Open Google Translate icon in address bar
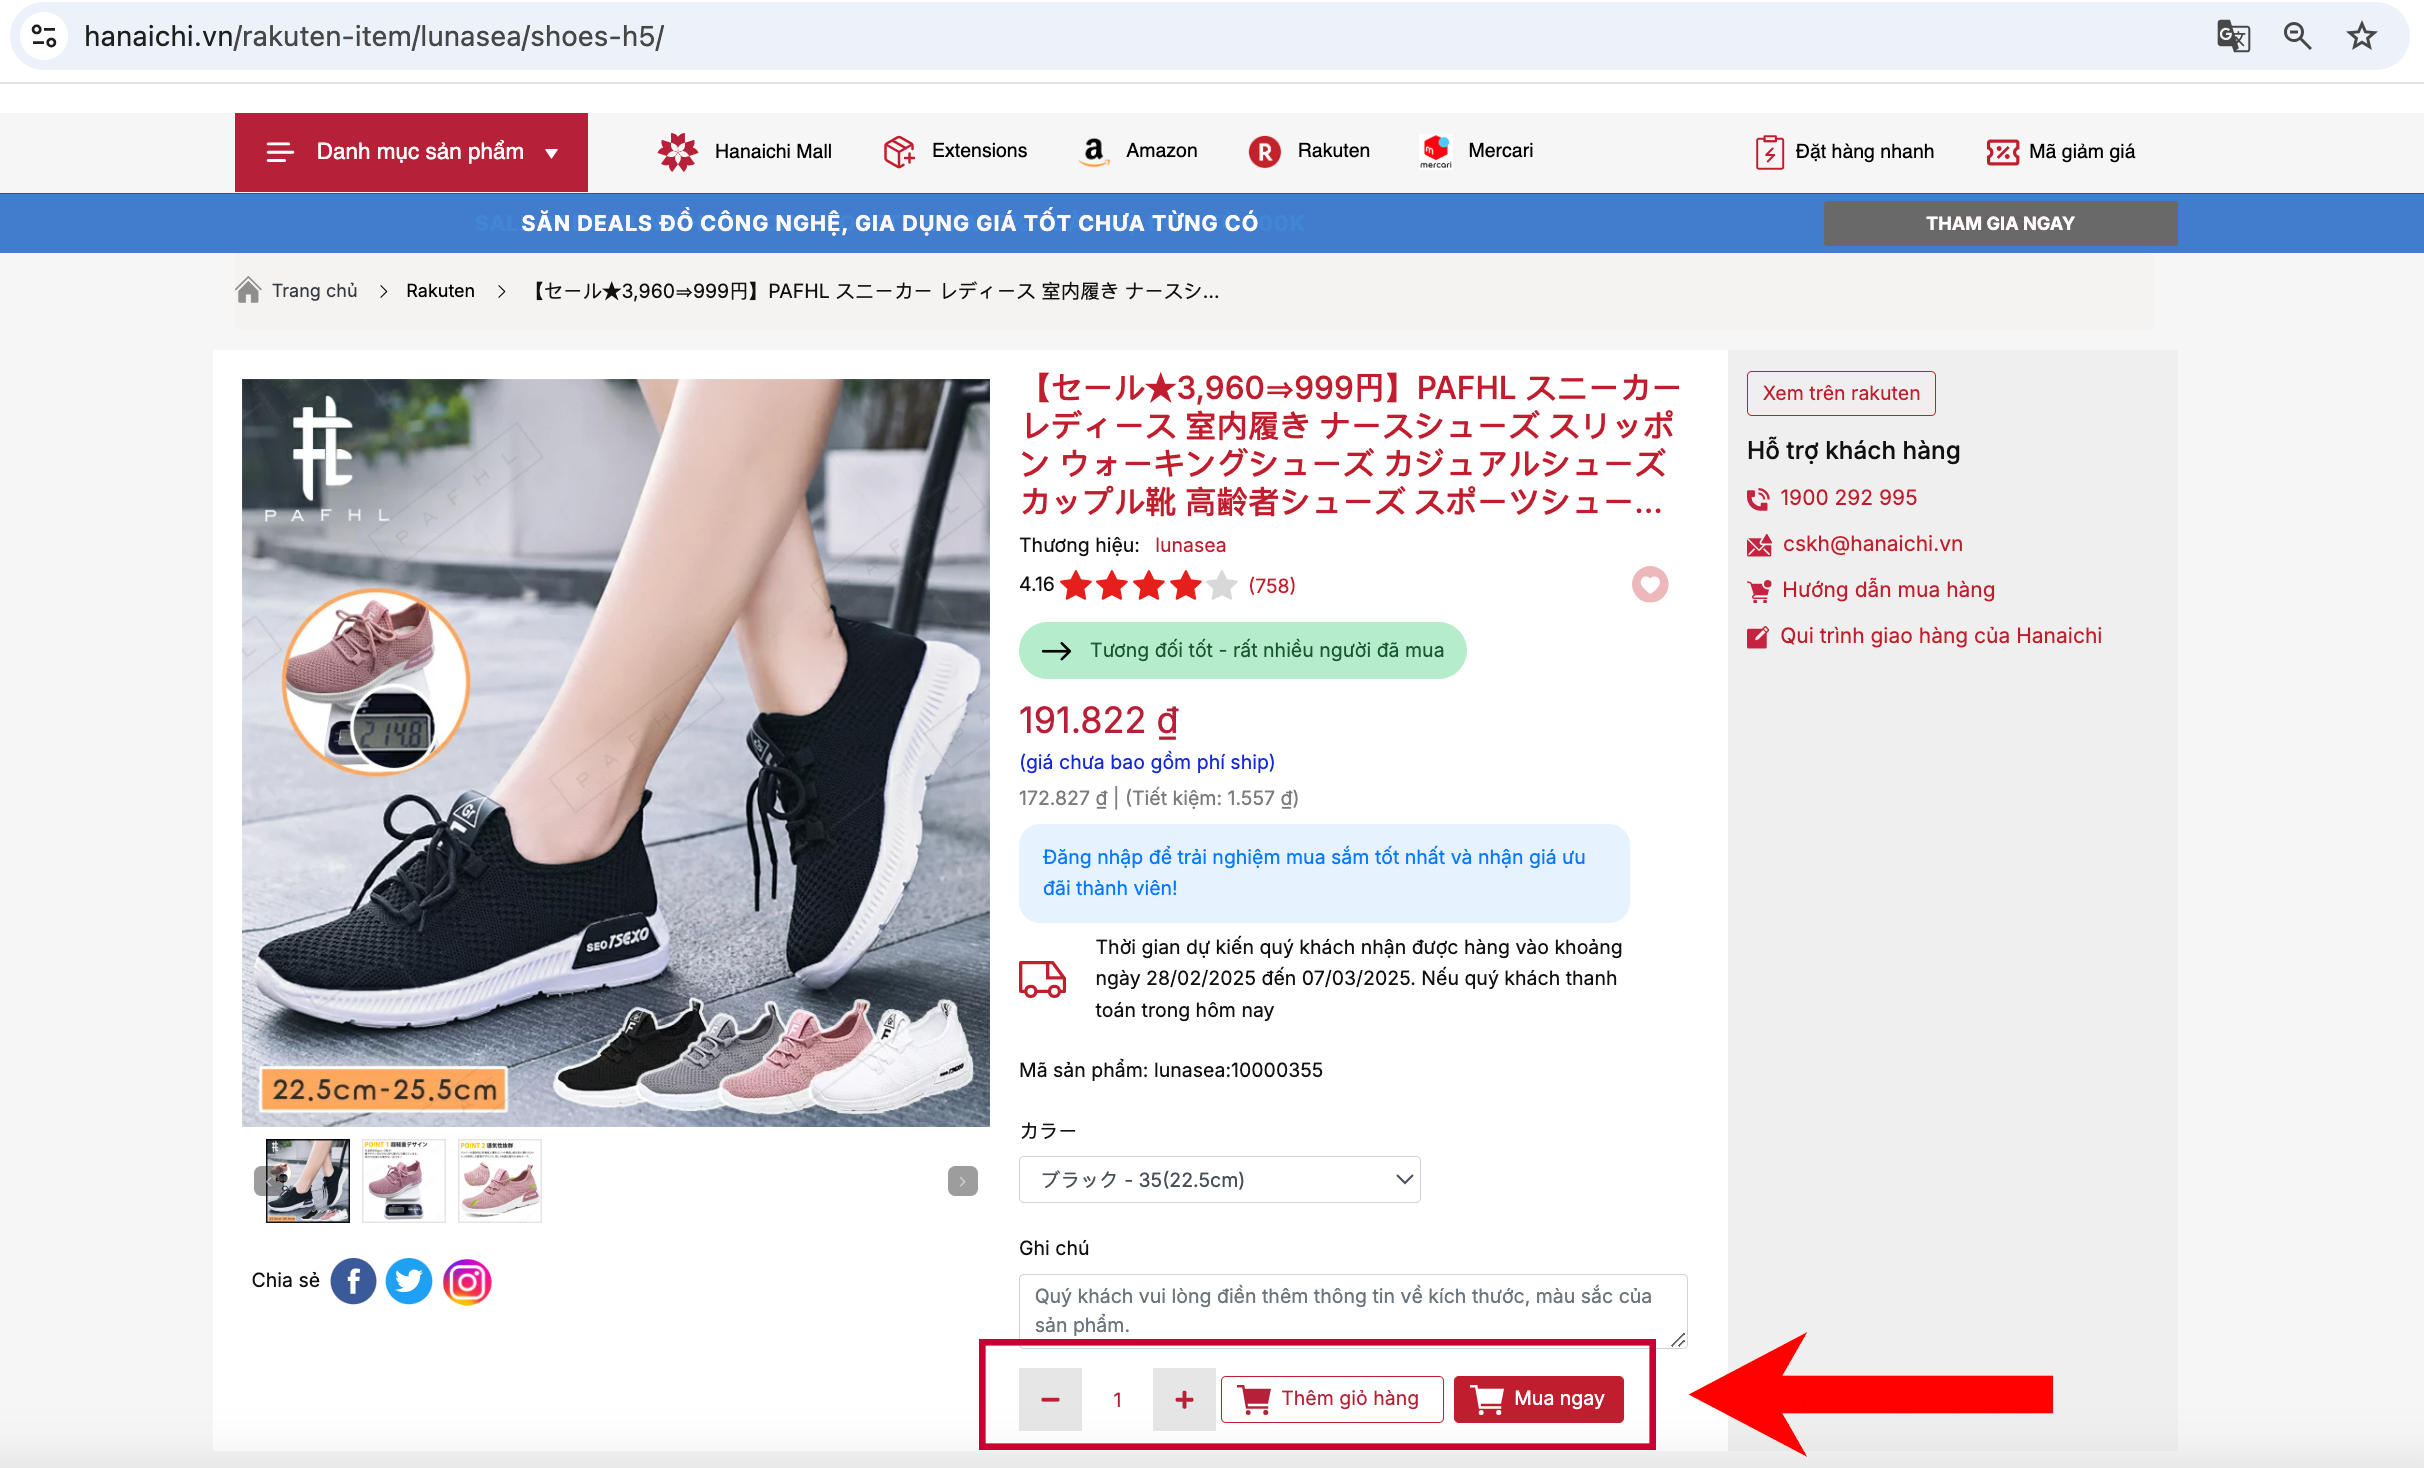This screenshot has width=2424, height=1468. point(2233,37)
